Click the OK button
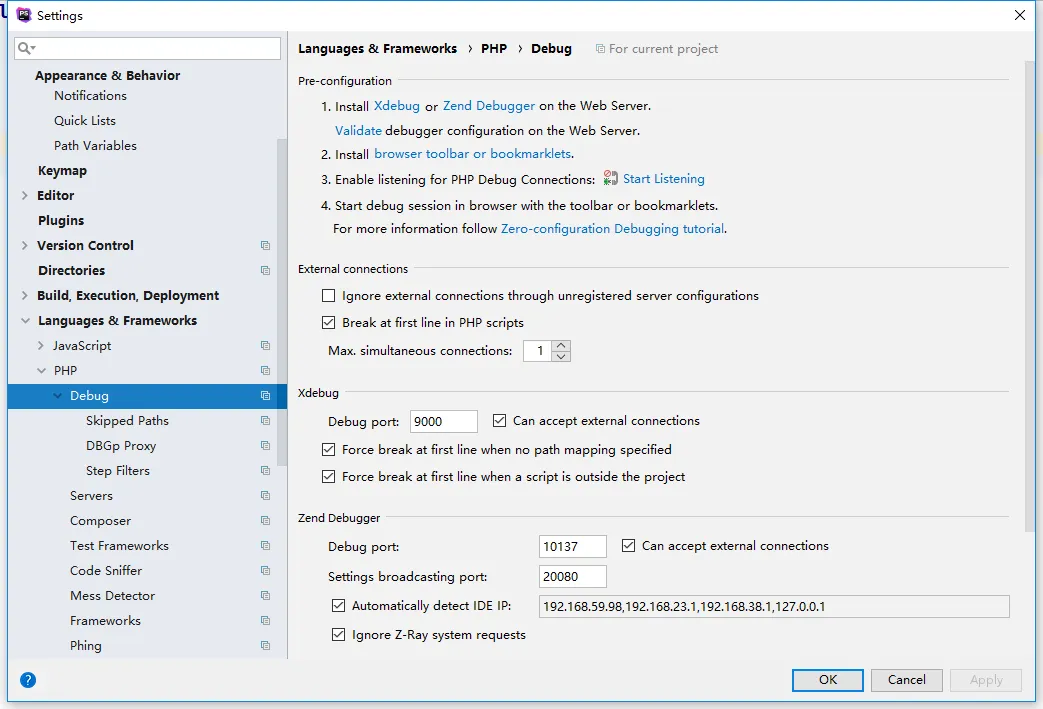The width and height of the screenshot is (1043, 709). tap(827, 680)
